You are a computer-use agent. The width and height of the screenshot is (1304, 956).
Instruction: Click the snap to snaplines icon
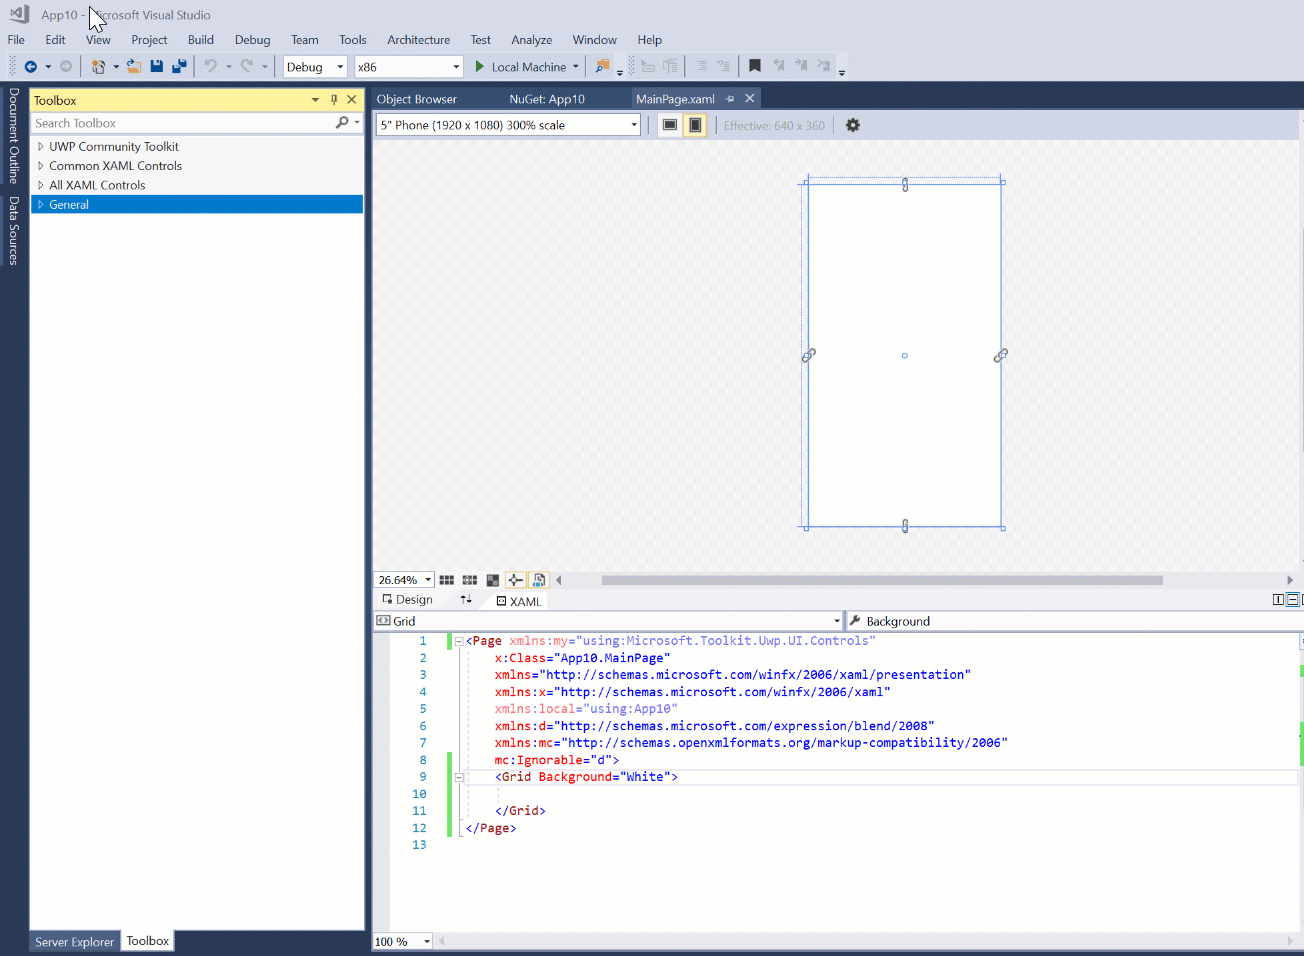click(515, 580)
